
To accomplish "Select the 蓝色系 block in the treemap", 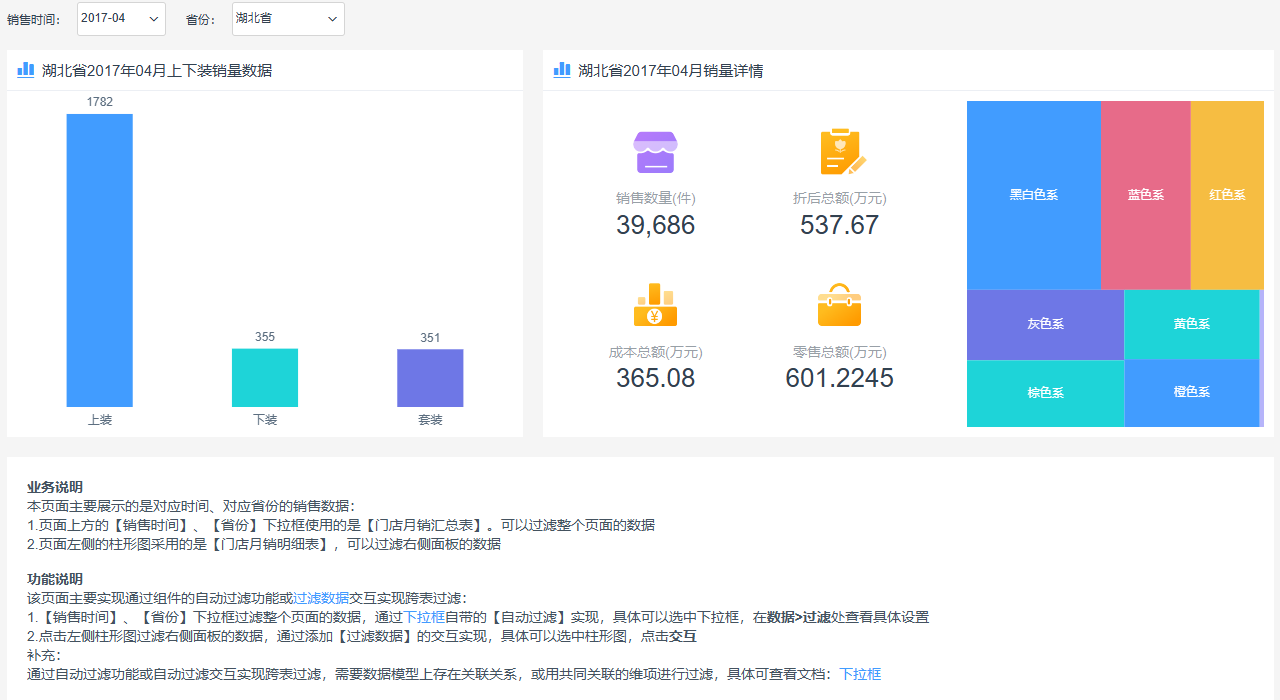I will point(1145,195).
